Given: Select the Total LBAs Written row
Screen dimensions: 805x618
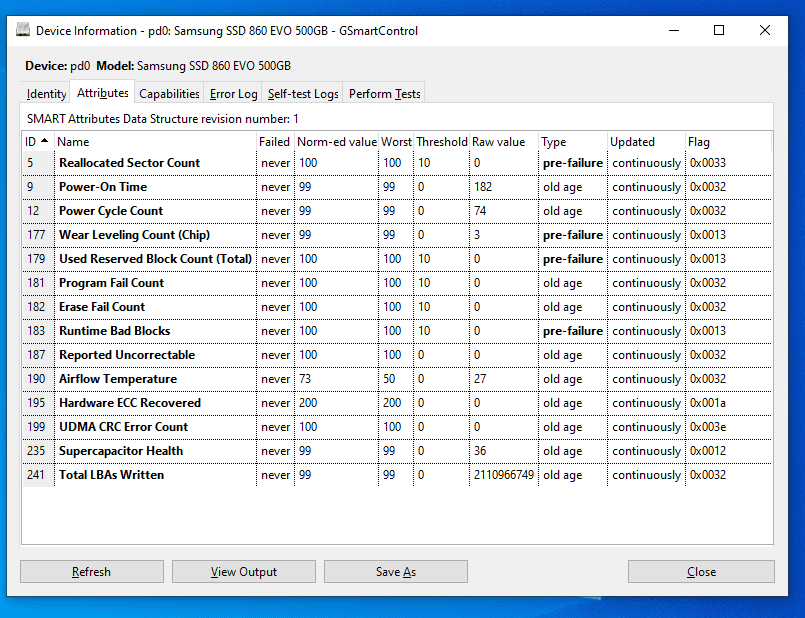Looking at the screenshot, I should [397, 475].
